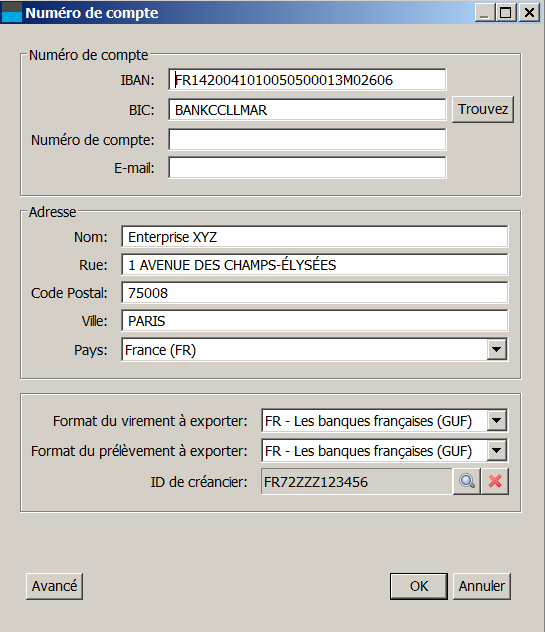
Task: Click into the E-mail field
Action: (x=307, y=168)
